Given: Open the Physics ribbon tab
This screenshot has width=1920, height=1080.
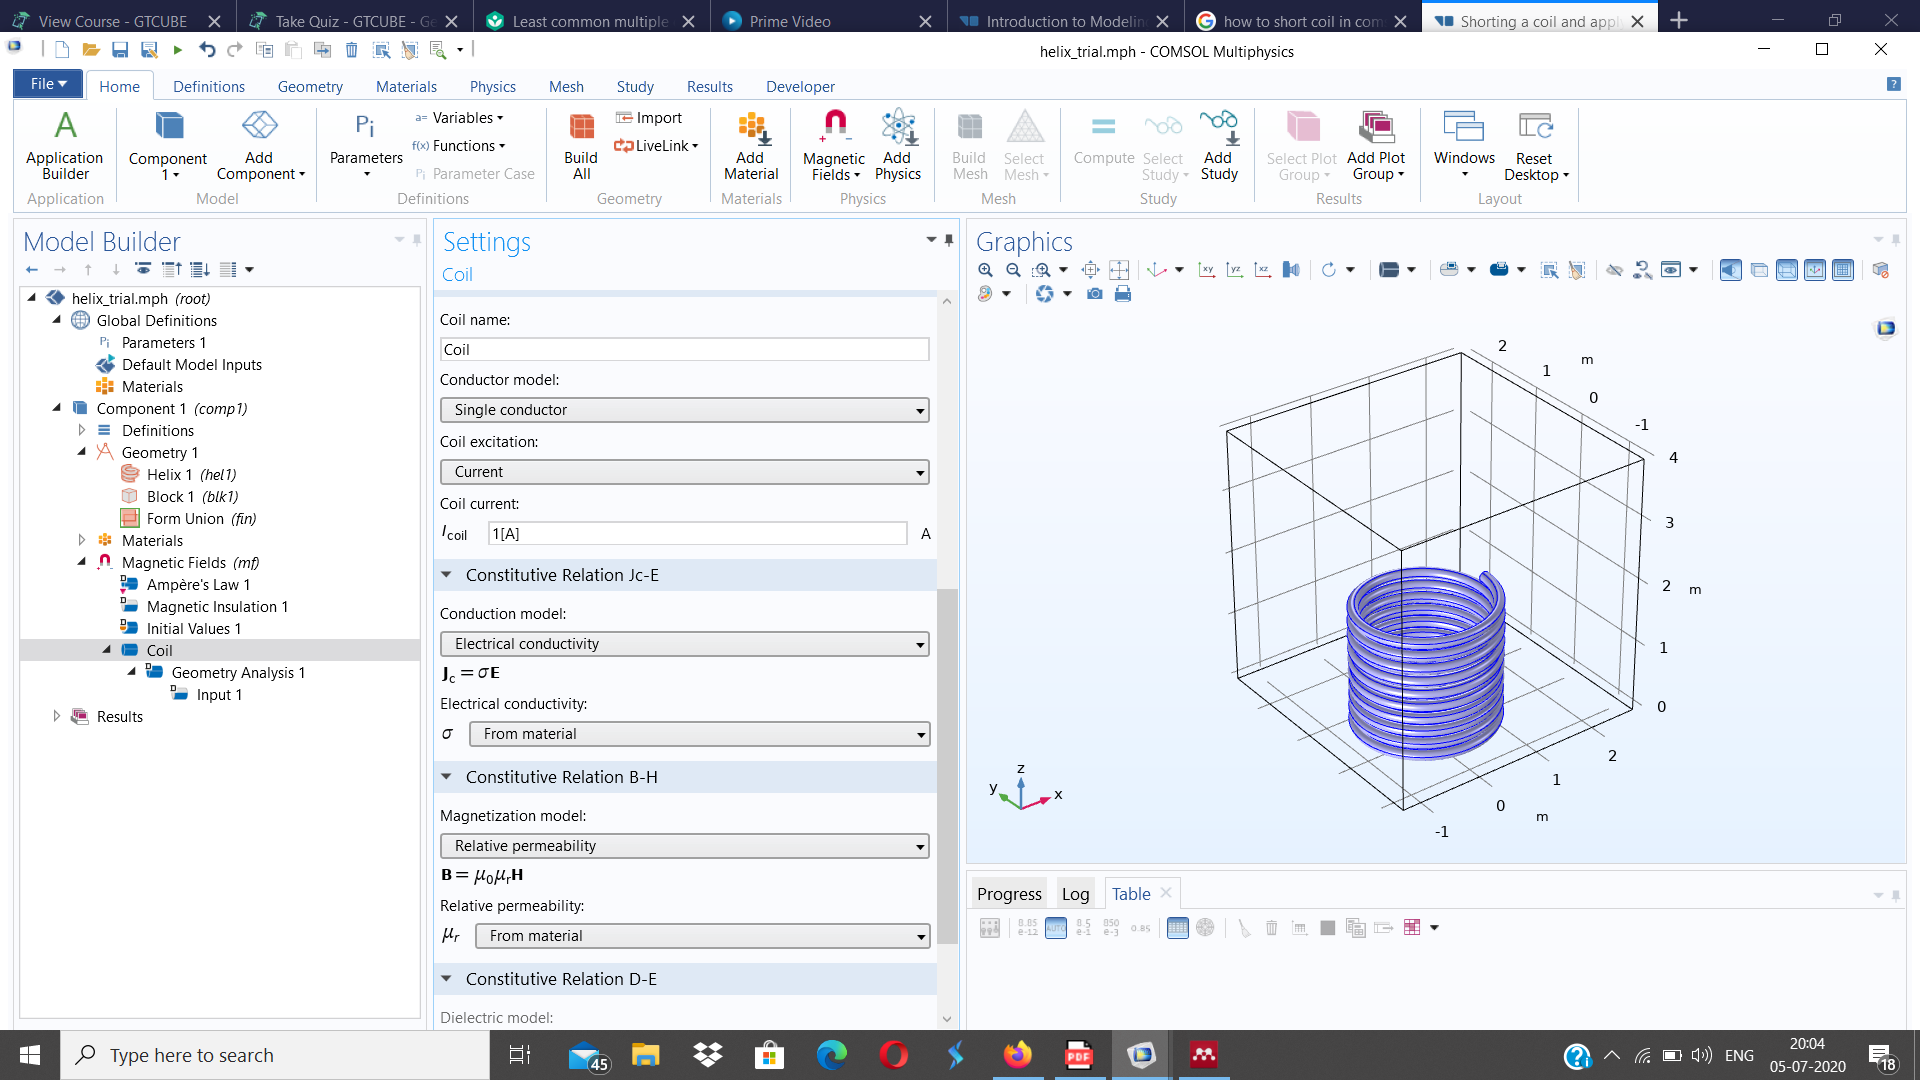Looking at the screenshot, I should tap(492, 87).
